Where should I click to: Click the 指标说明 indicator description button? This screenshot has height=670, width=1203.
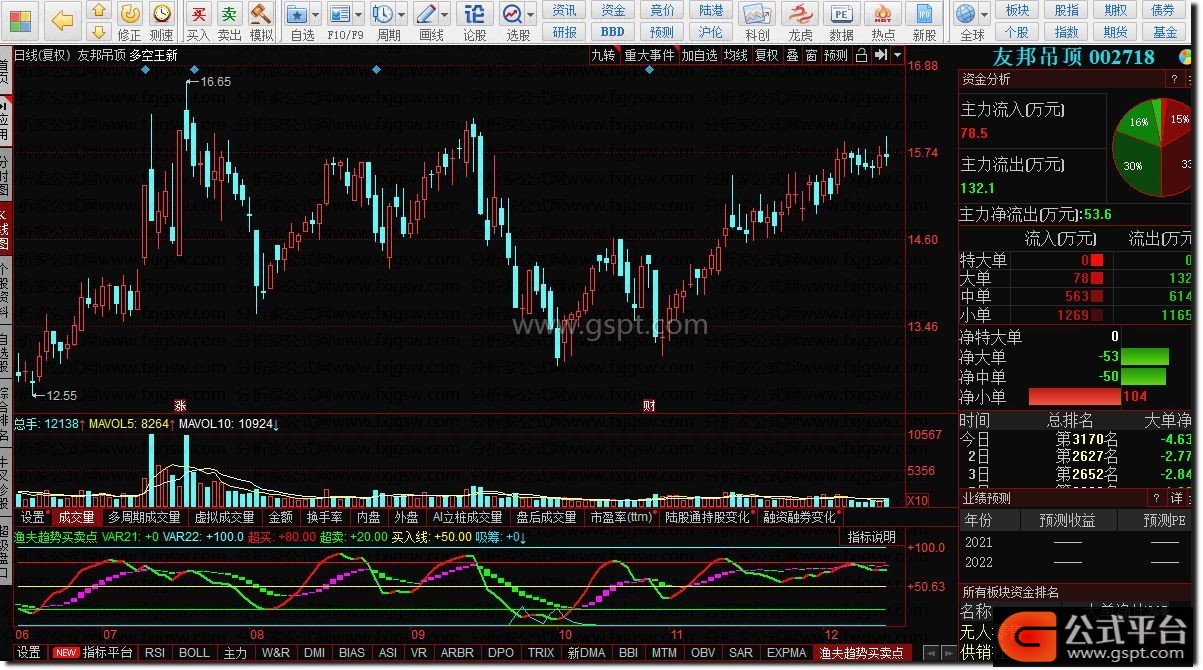coord(871,537)
